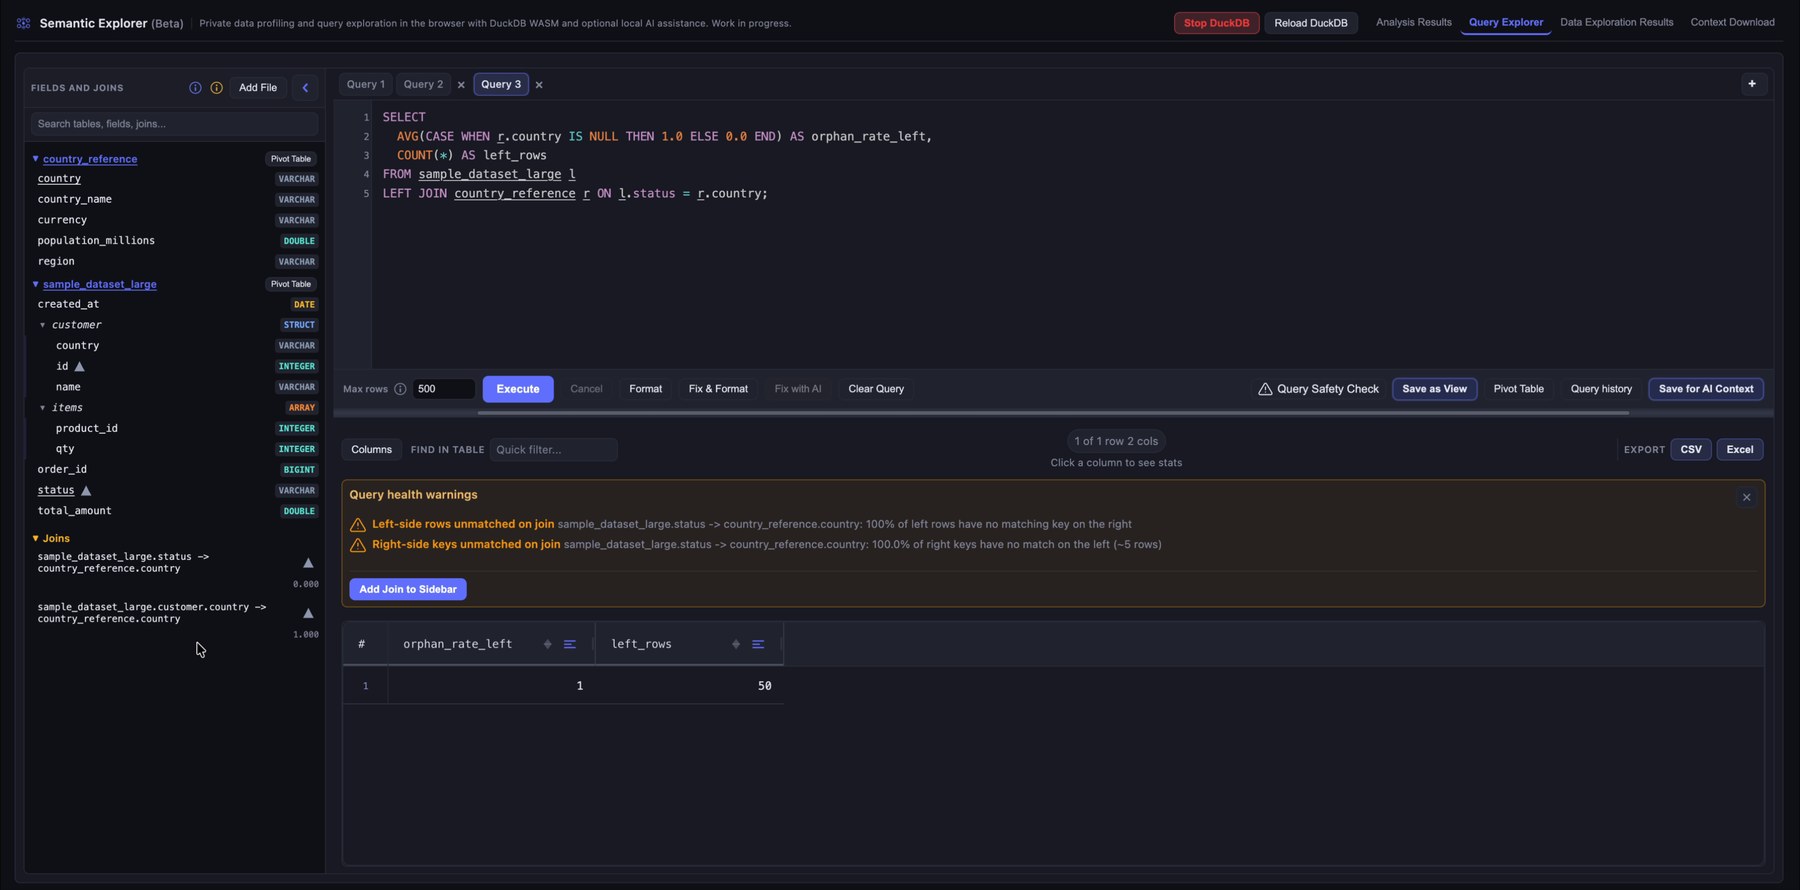The height and width of the screenshot is (890, 1800).
Task: Click Save for AI Context button
Action: coord(1706,389)
